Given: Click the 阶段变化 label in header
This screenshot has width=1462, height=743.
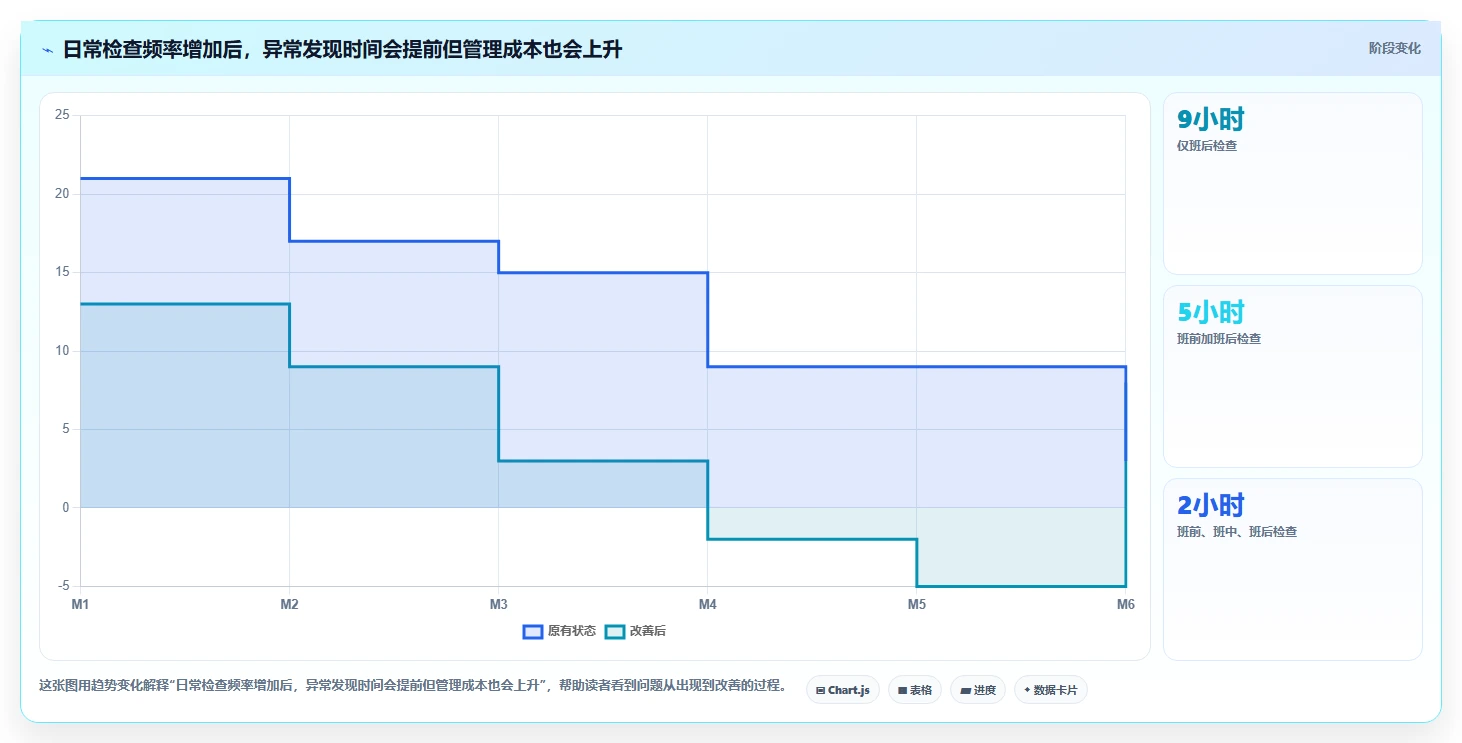Looking at the screenshot, I should [x=1394, y=49].
